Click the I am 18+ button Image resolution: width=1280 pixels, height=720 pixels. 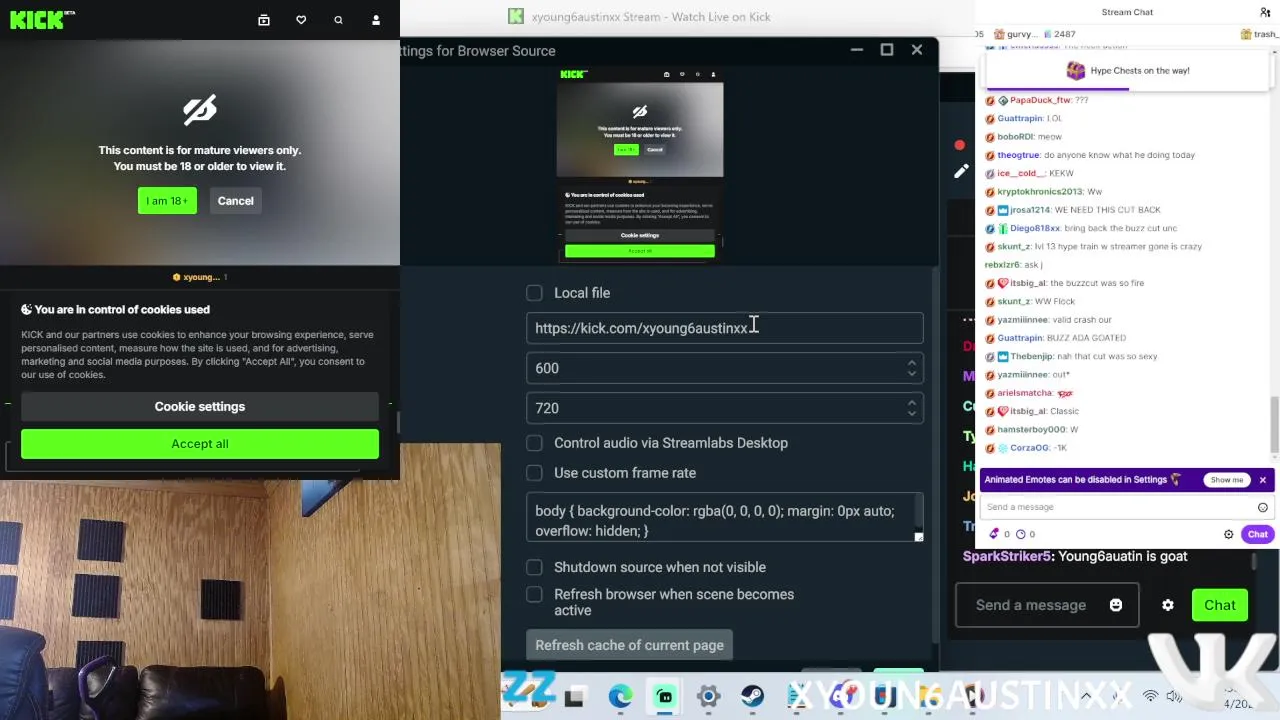tap(167, 201)
